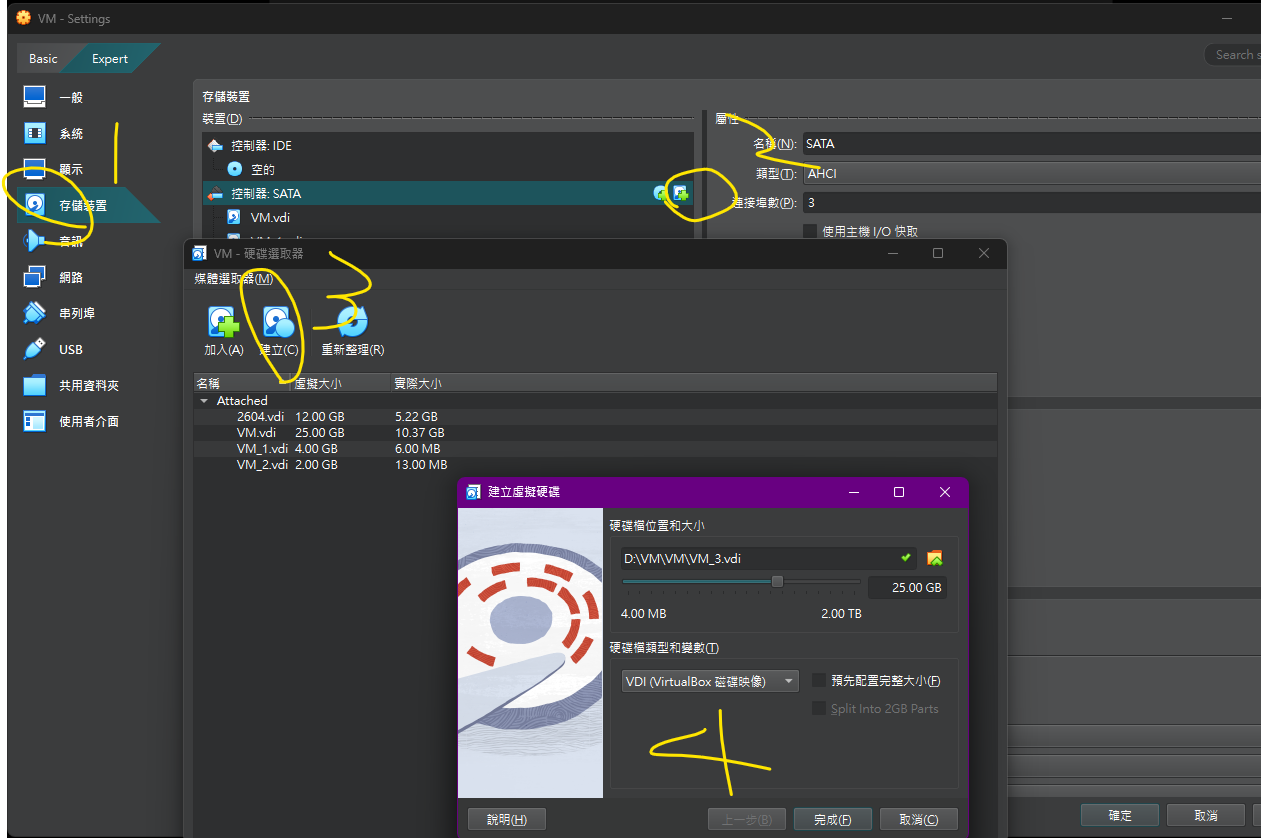Click the D:\VM\VM\VM_3.vdi path field
Screen dimensions: 1261x838
768,558
